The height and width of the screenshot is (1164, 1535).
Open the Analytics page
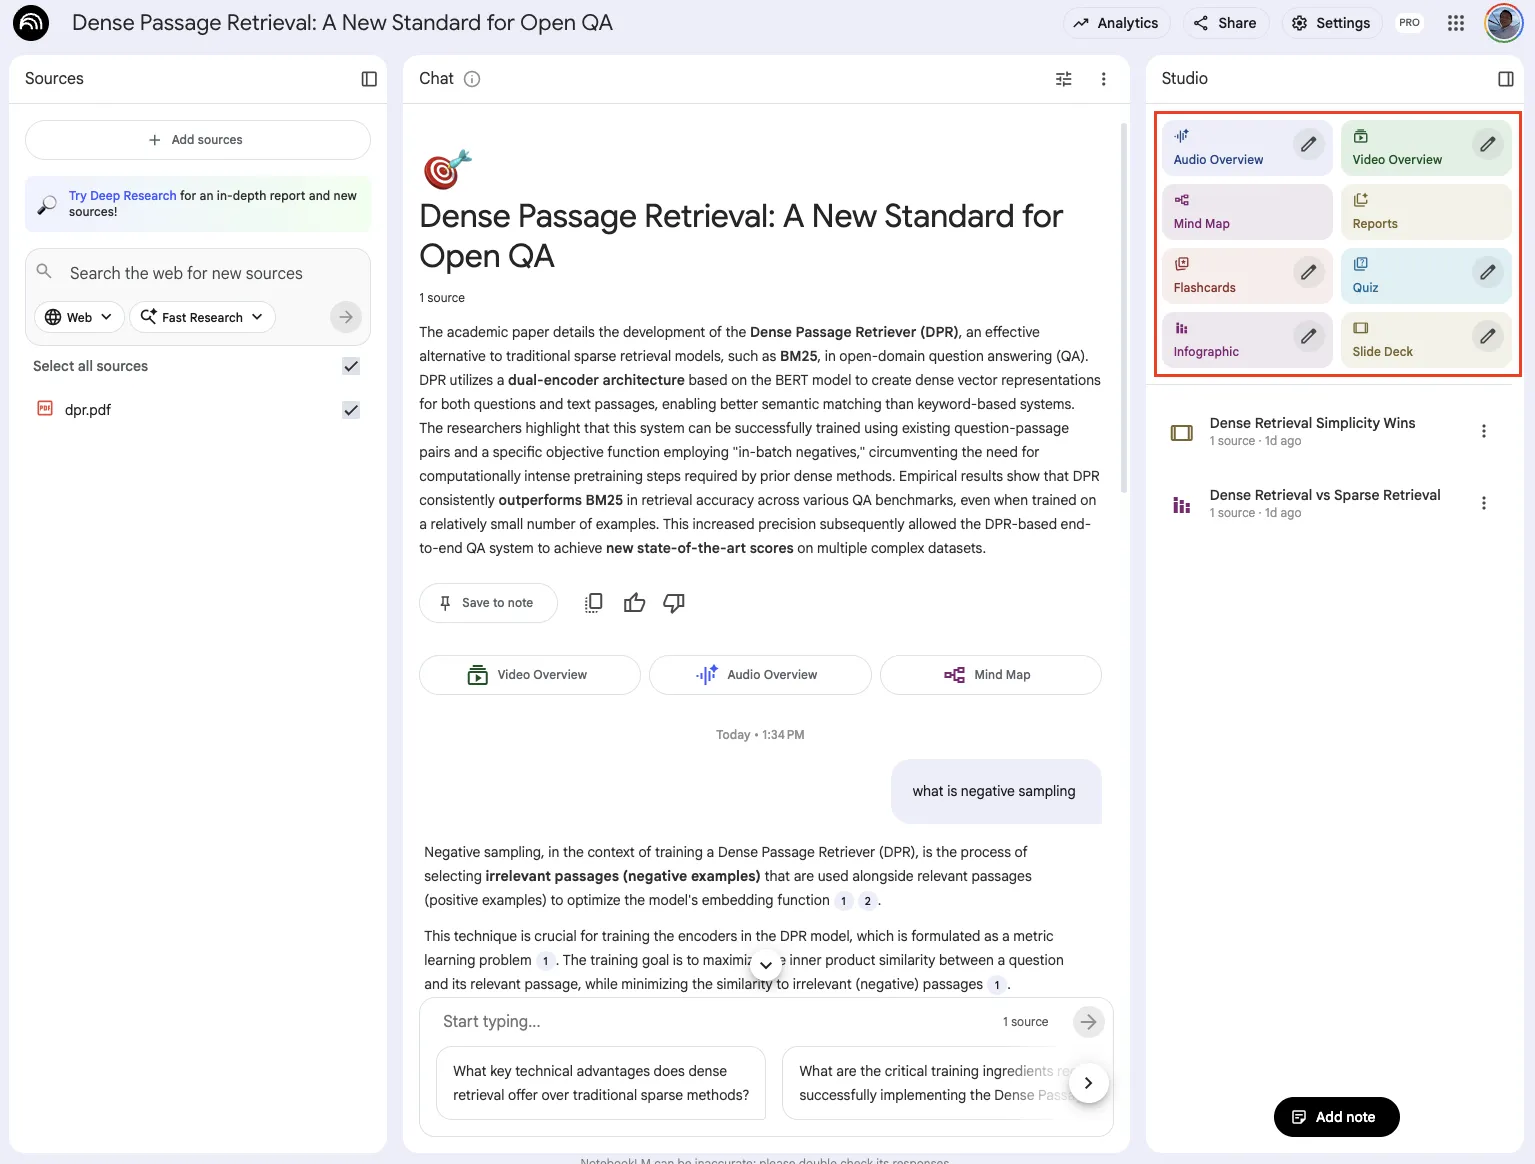pyautogui.click(x=1116, y=22)
